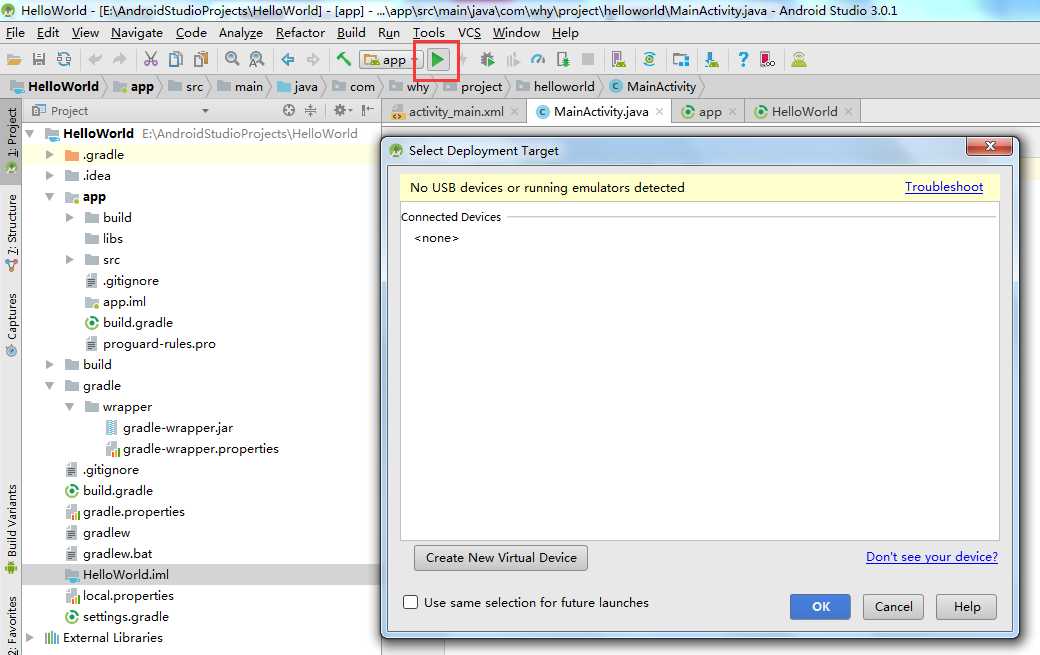Open Structure side tool window
Image resolution: width=1040 pixels, height=655 pixels.
tap(11, 232)
